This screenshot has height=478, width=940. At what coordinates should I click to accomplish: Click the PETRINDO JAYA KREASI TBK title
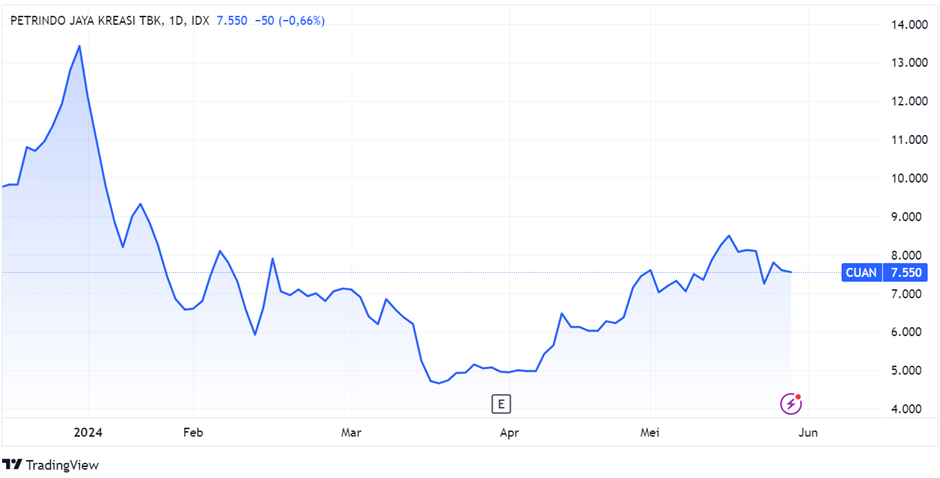click(86, 21)
